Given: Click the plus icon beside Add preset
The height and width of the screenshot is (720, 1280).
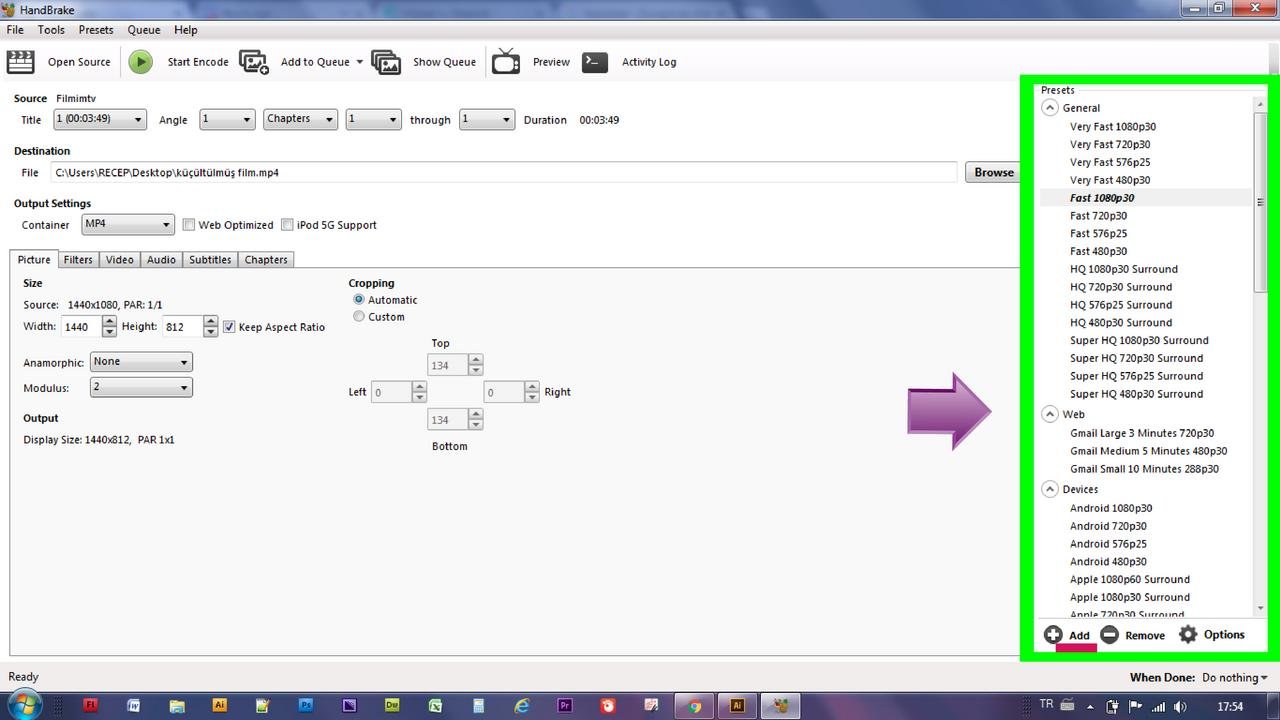Looking at the screenshot, I should point(1053,635).
